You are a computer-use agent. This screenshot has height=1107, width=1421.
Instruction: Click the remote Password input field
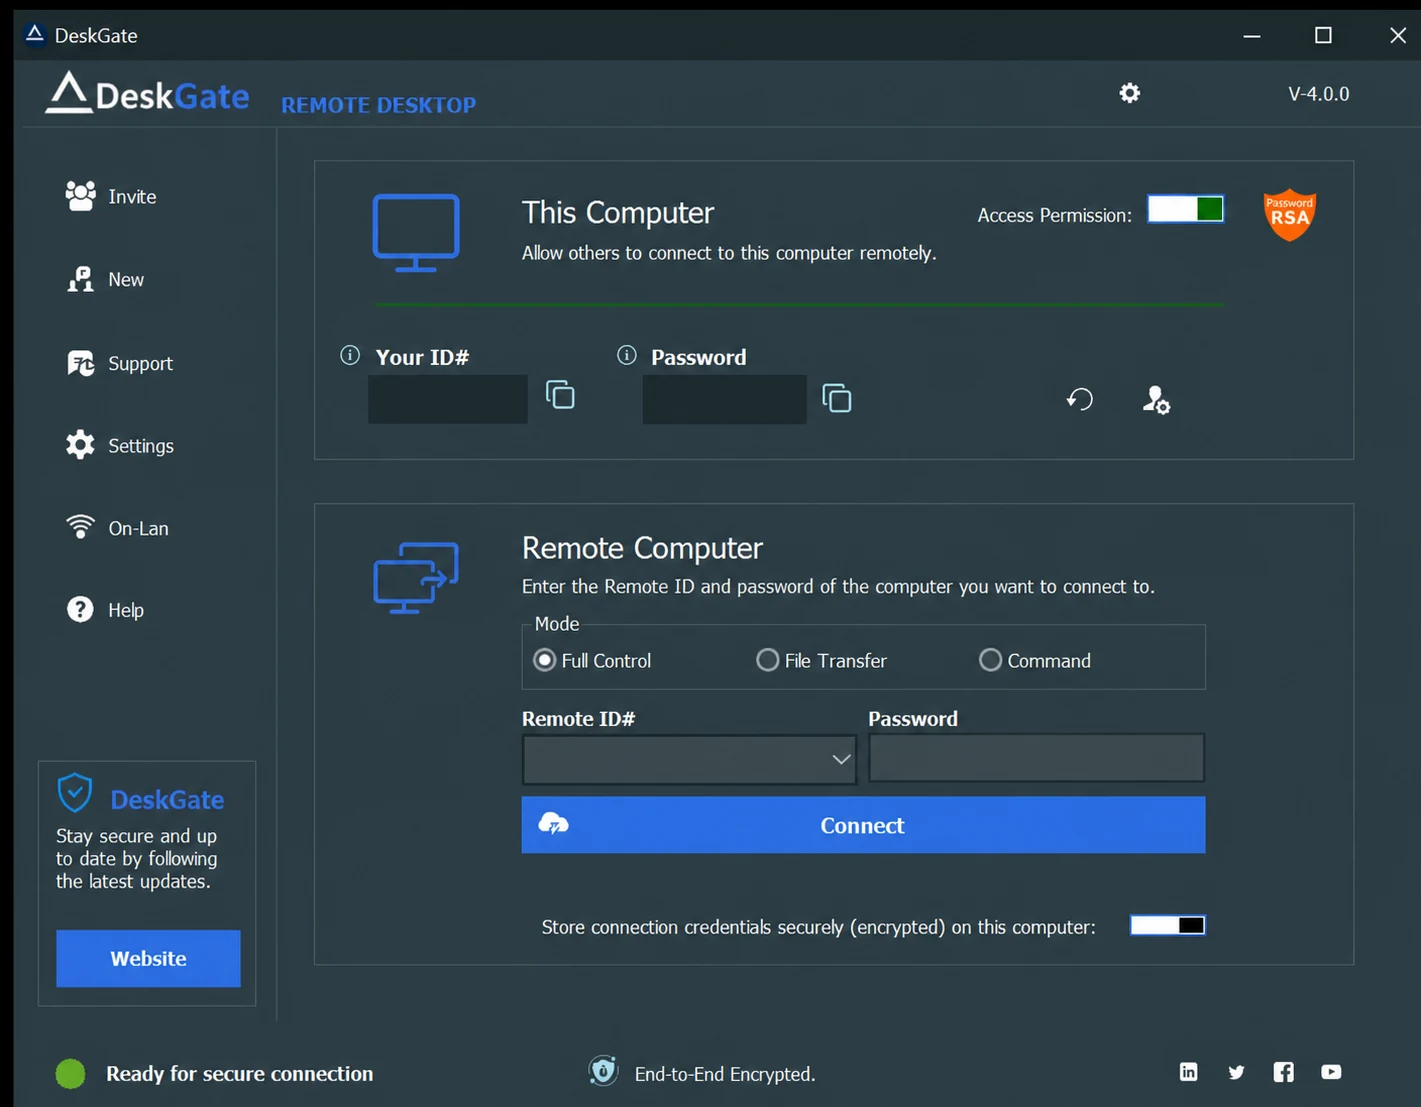coord(1036,758)
